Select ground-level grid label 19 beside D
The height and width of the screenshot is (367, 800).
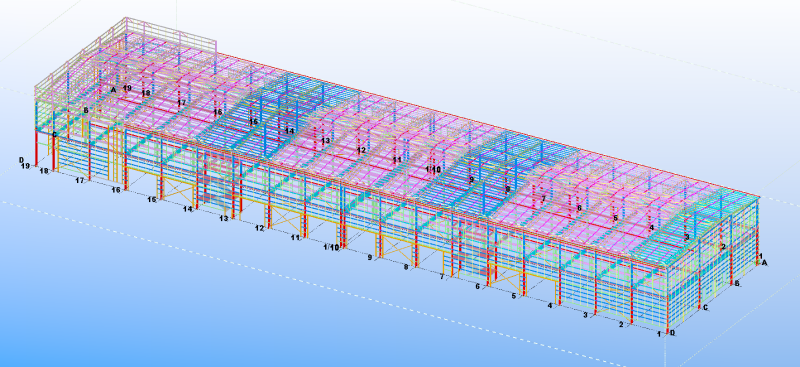click(25, 166)
